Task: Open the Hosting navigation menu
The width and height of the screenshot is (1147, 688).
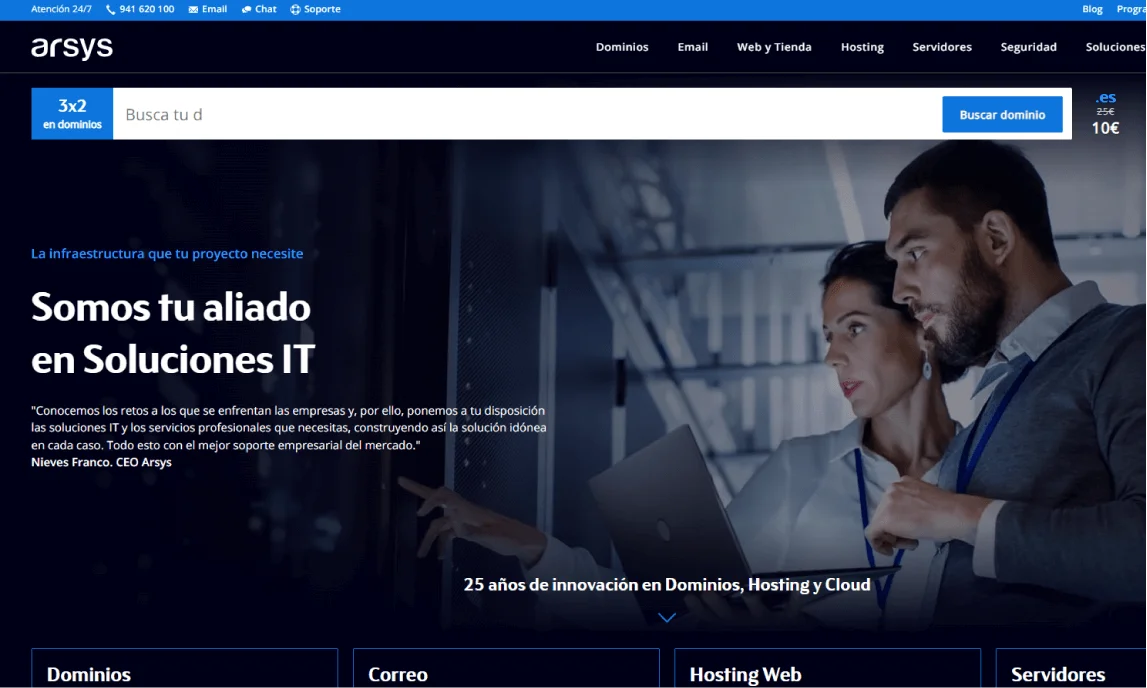Action: coord(862,47)
